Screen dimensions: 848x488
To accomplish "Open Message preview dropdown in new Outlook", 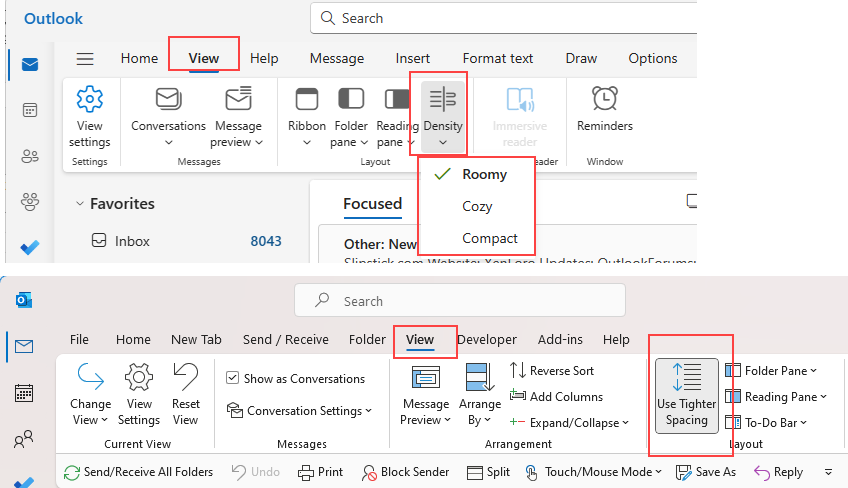I will point(238,116).
